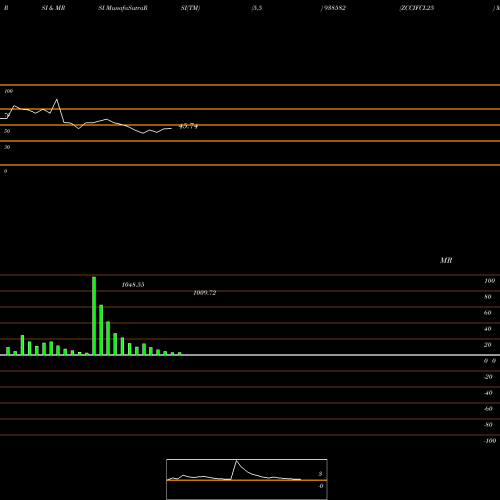Open the mini overview chart thumbnail
The height and width of the screenshot is (500, 500).
click(247, 479)
